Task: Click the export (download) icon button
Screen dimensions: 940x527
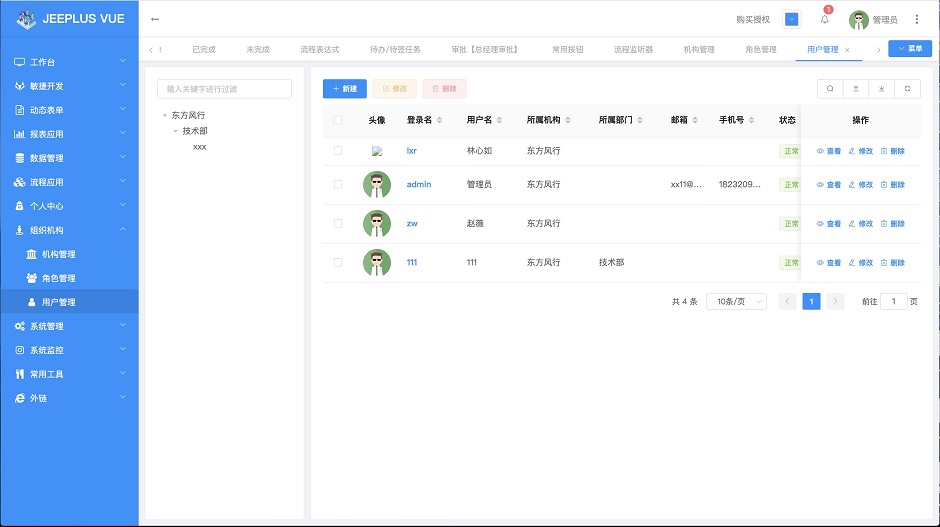Action: click(x=881, y=89)
